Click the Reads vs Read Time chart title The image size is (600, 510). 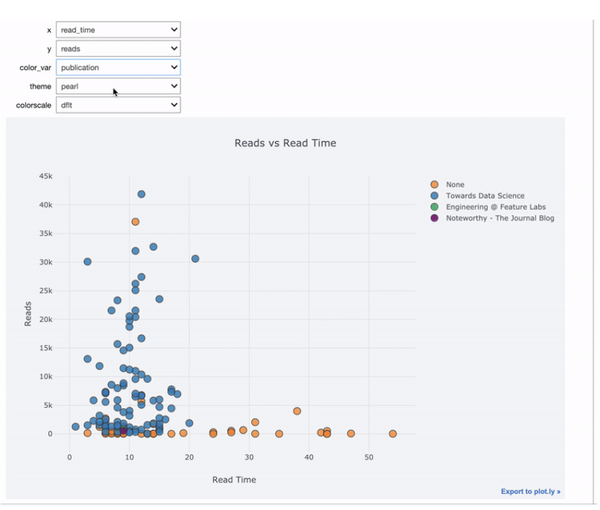pos(285,143)
